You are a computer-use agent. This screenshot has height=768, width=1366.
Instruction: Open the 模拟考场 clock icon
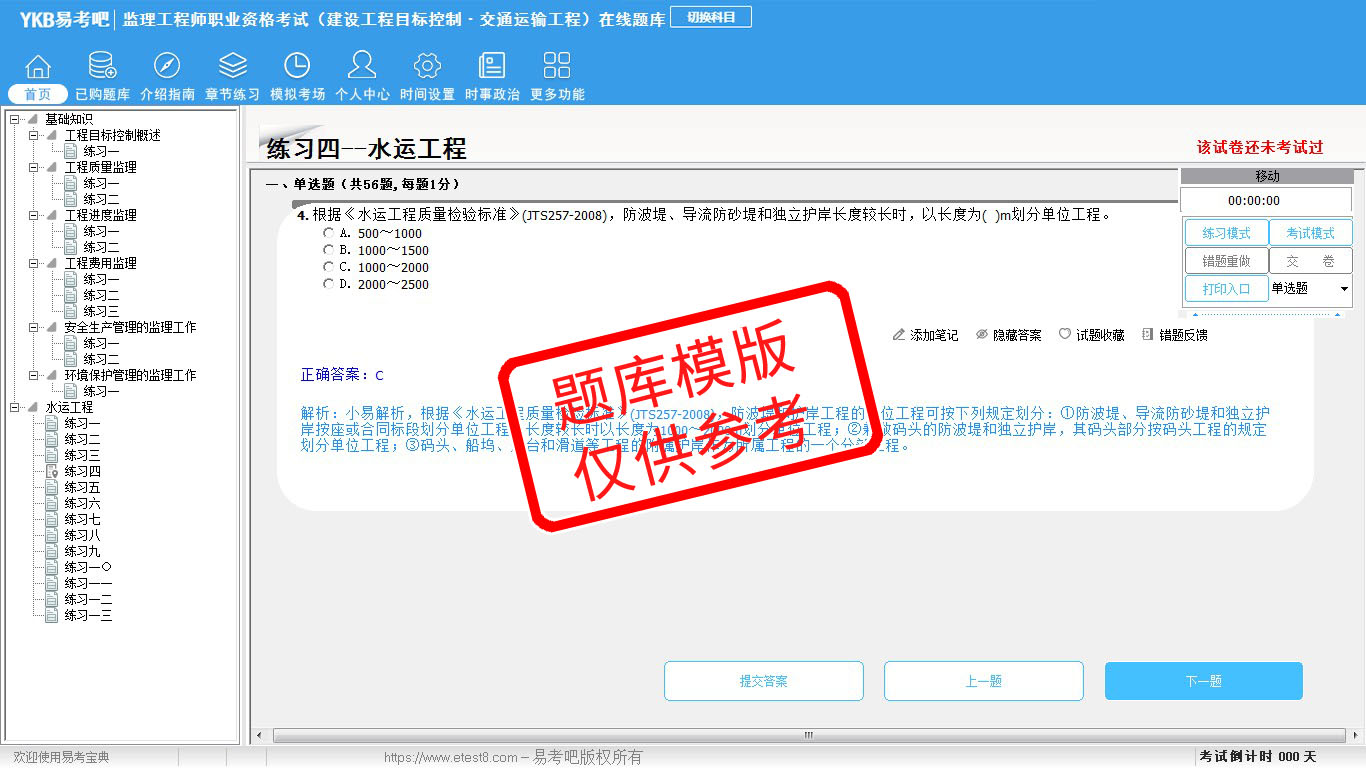(297, 66)
